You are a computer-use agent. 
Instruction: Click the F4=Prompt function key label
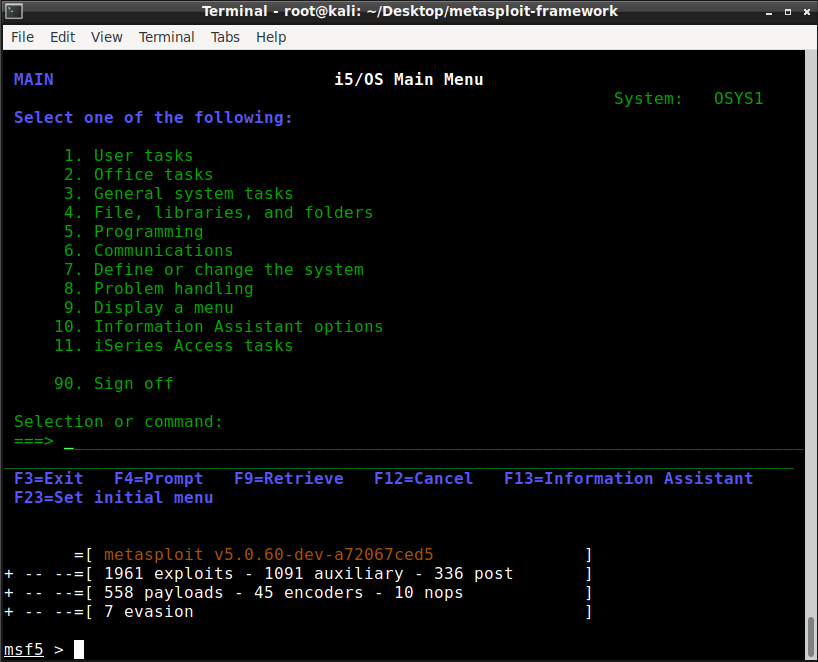point(159,479)
